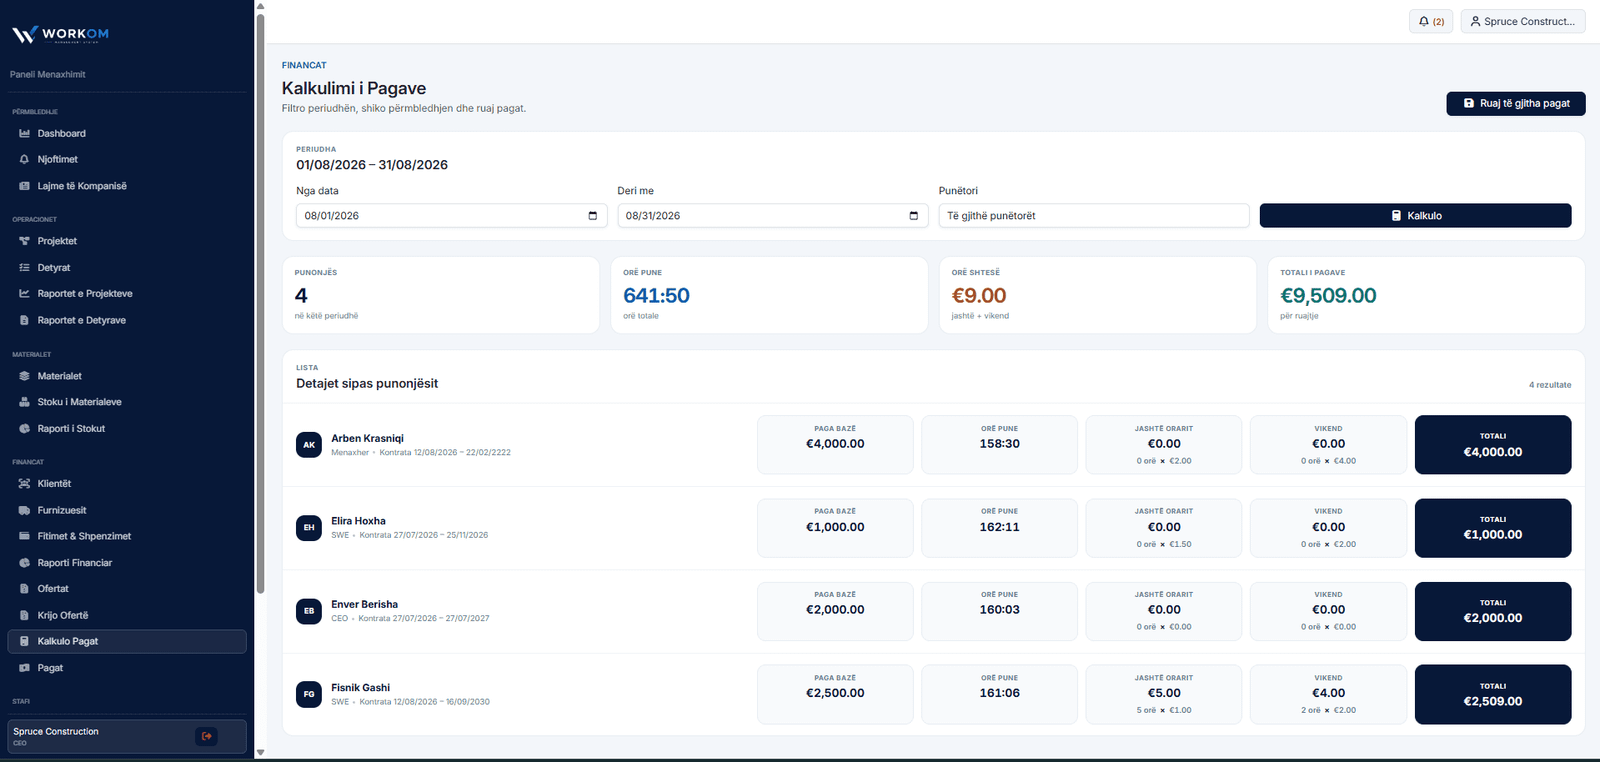Click the Furnizuesit truck icon
Screen dimensions: 1600x762
(x=24, y=510)
